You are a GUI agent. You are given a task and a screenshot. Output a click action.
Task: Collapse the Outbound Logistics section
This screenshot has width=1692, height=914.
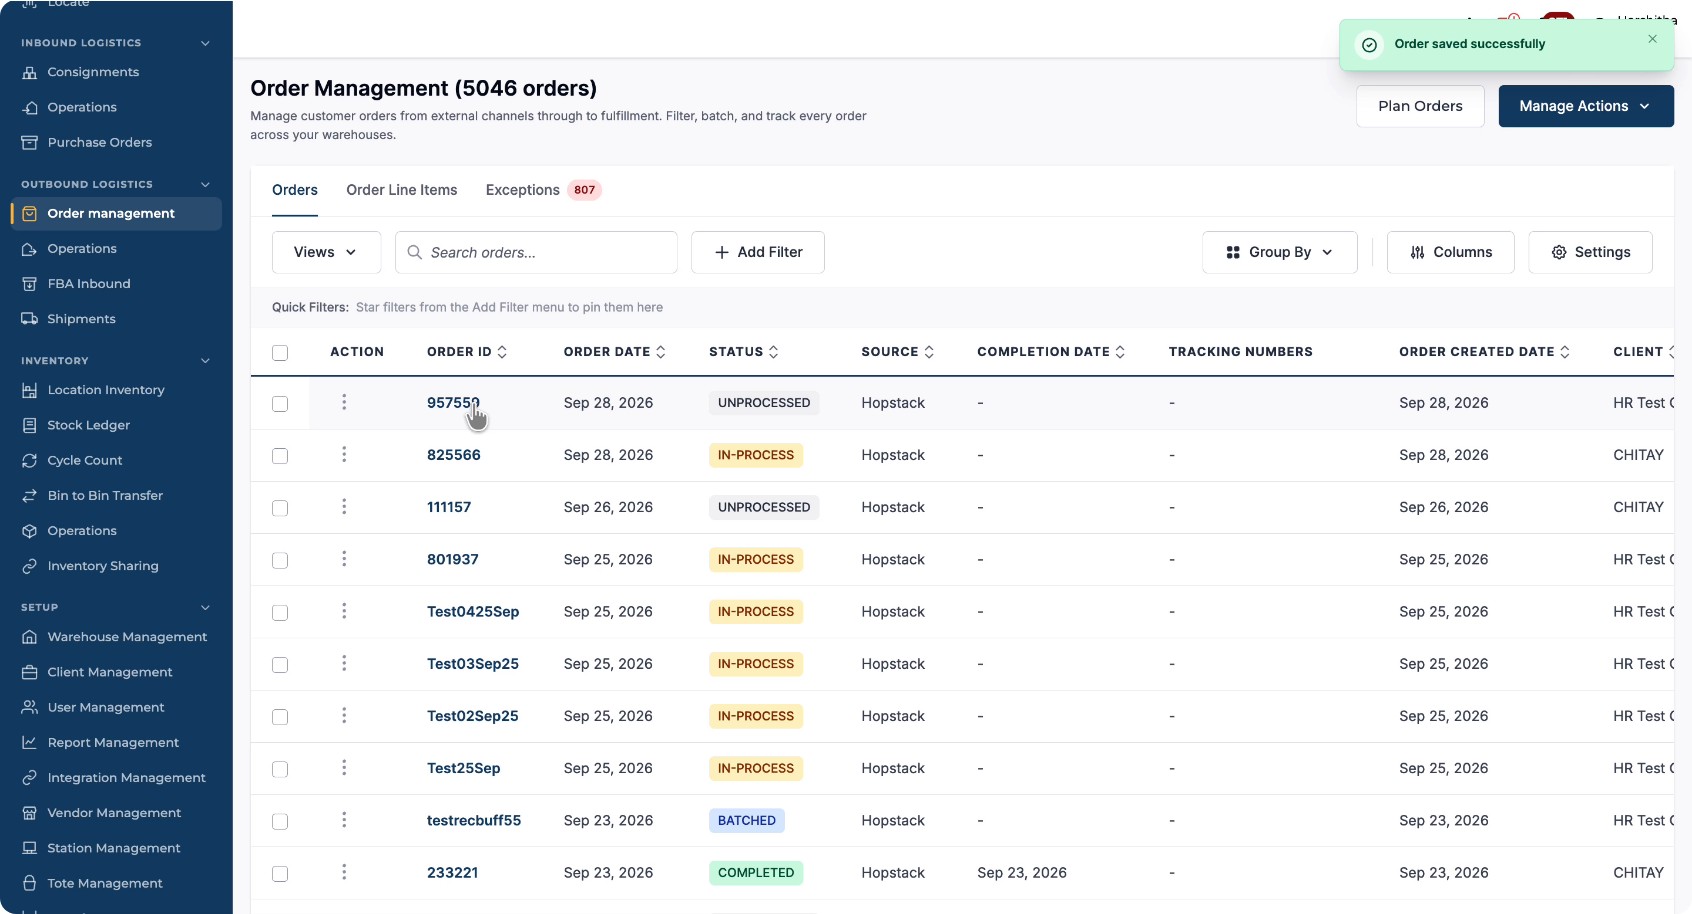(205, 184)
